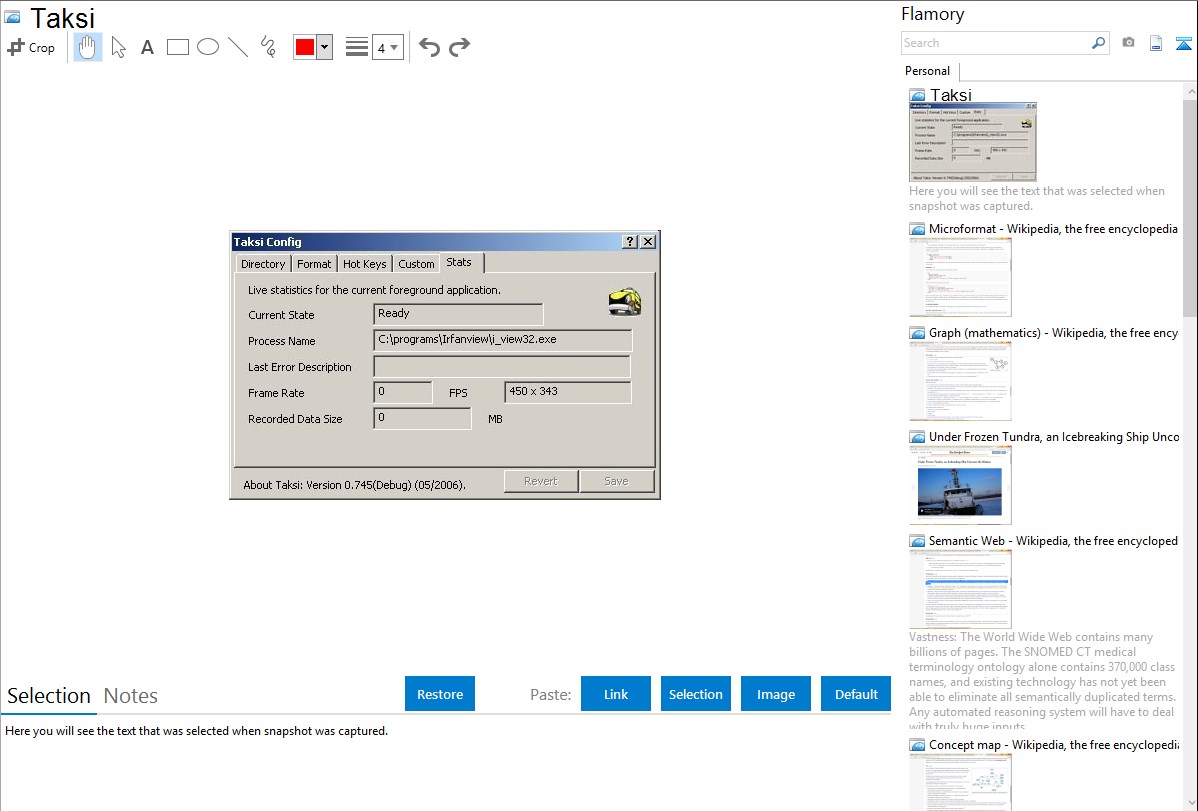Click the icon beside the Microformat title

pos(917,229)
